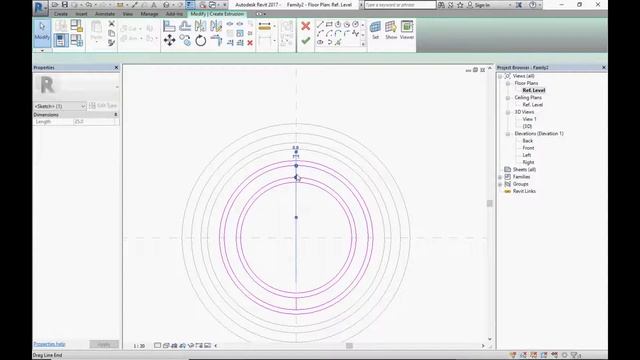Collapse the 3D Views node
The height and width of the screenshot is (360, 640).
[x=508, y=112]
